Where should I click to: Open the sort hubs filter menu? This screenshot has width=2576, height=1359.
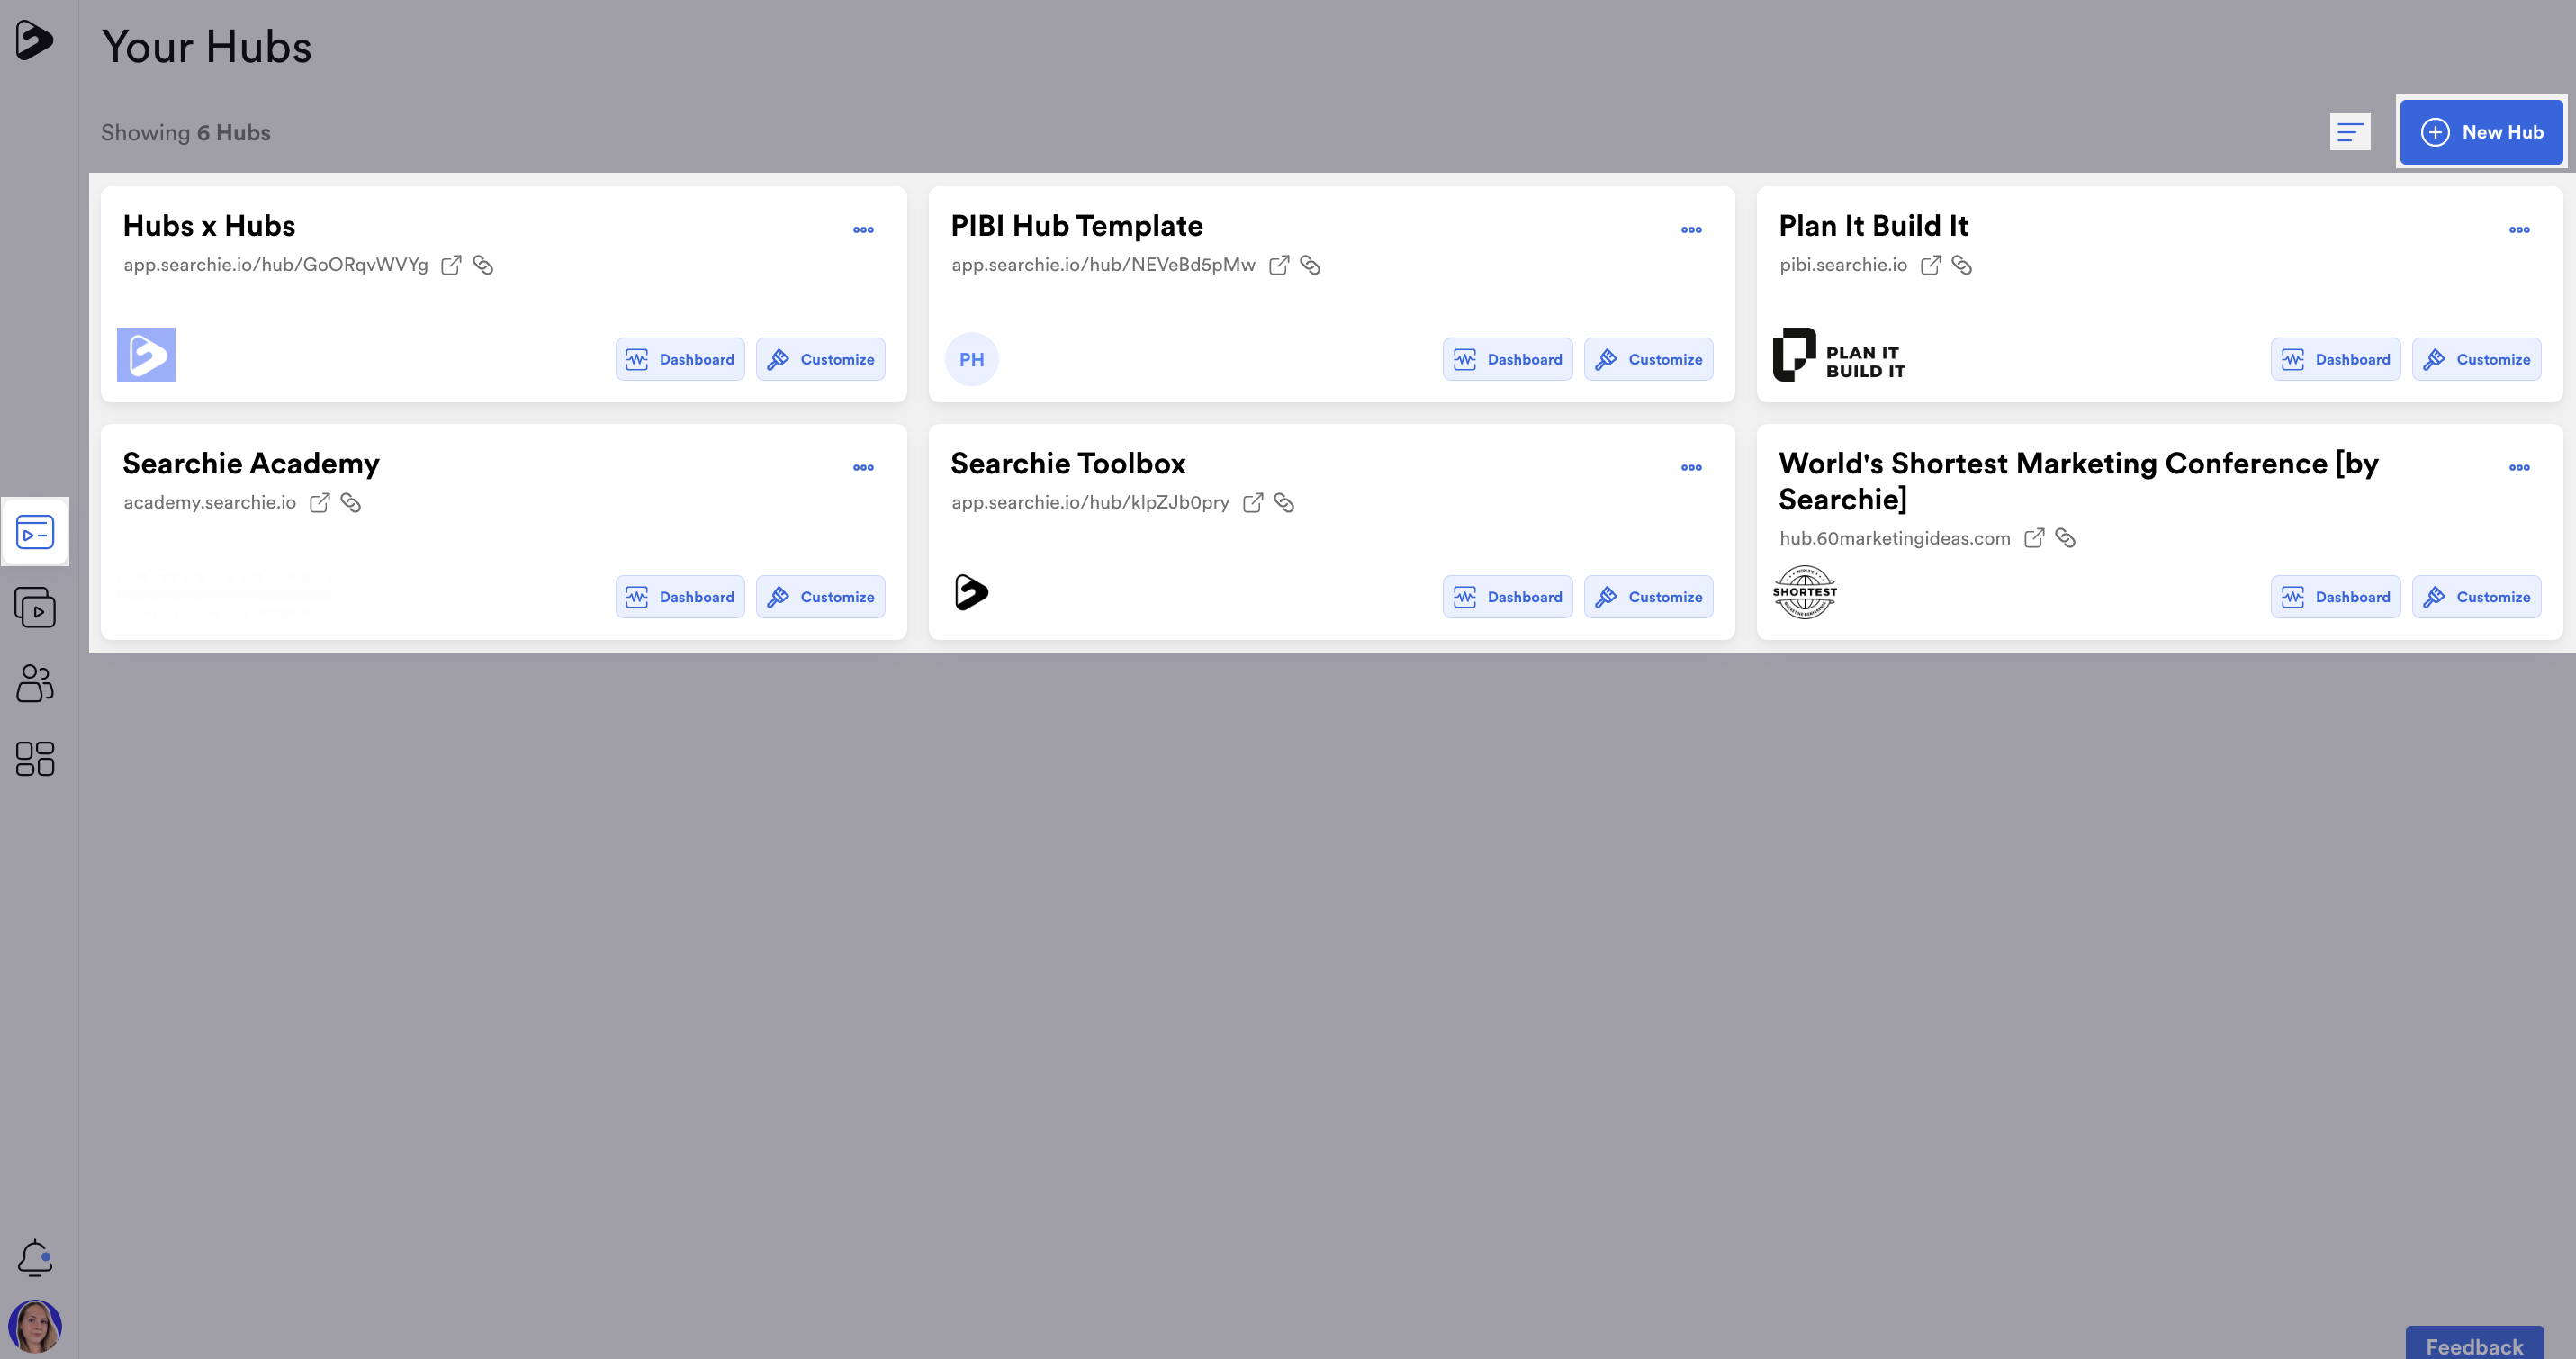(2350, 132)
